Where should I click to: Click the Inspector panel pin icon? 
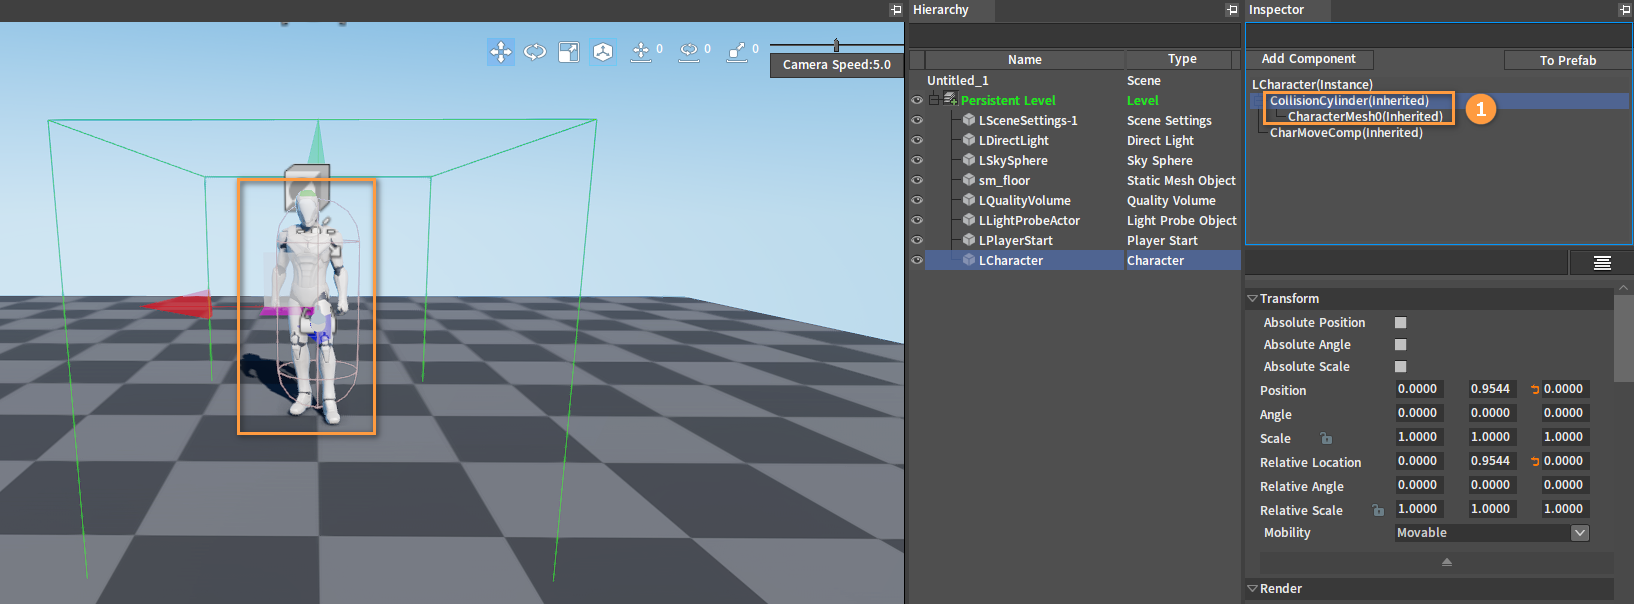coord(1625,10)
